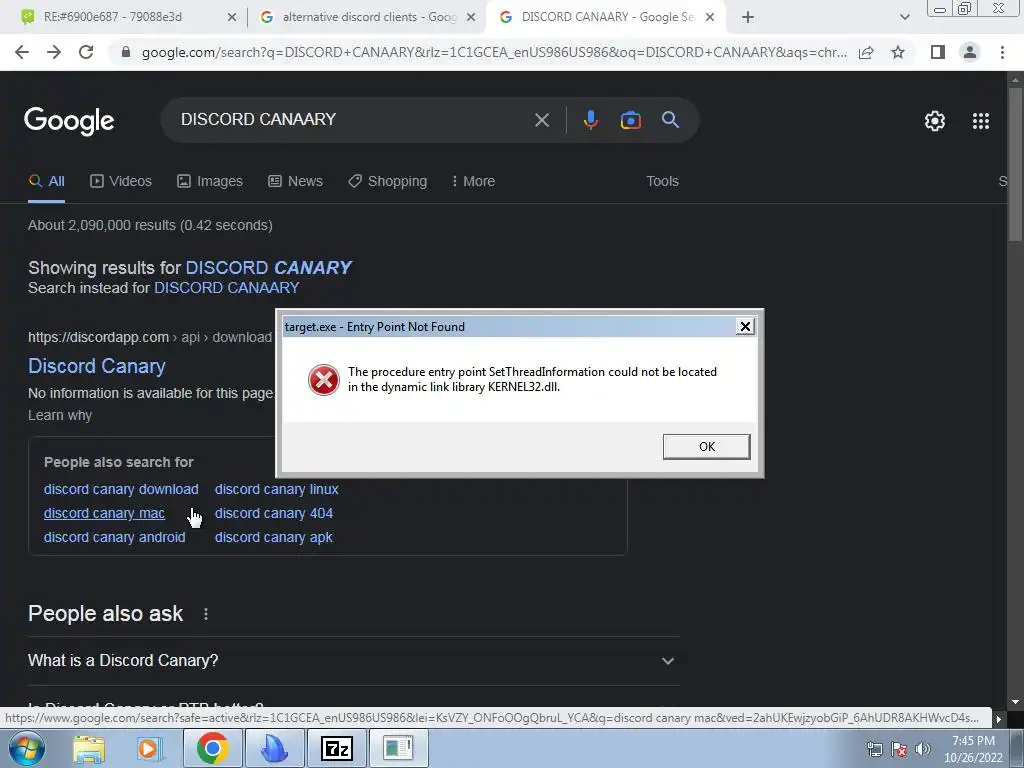Screen dimensions: 1024x768
Task: Open Google quick settings gear
Action: 935,121
